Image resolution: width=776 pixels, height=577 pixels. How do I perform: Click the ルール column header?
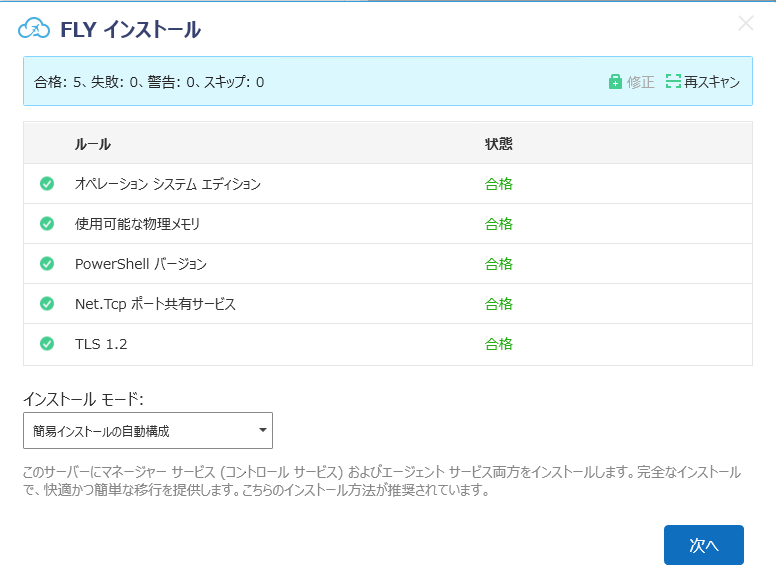click(93, 144)
